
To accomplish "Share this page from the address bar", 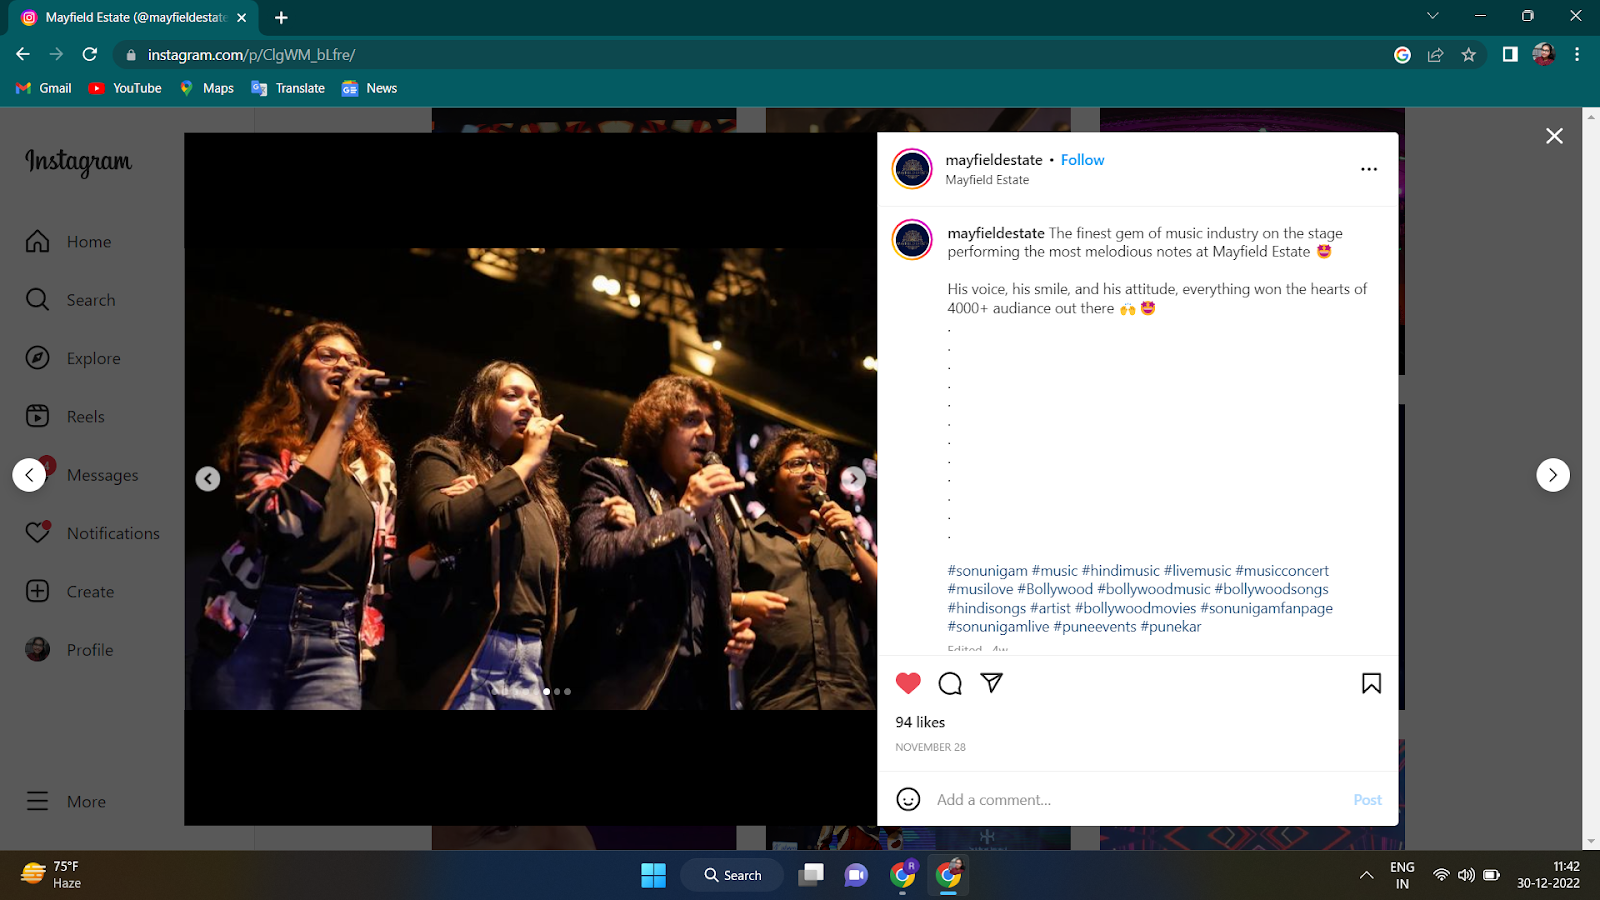I will [x=1435, y=55].
